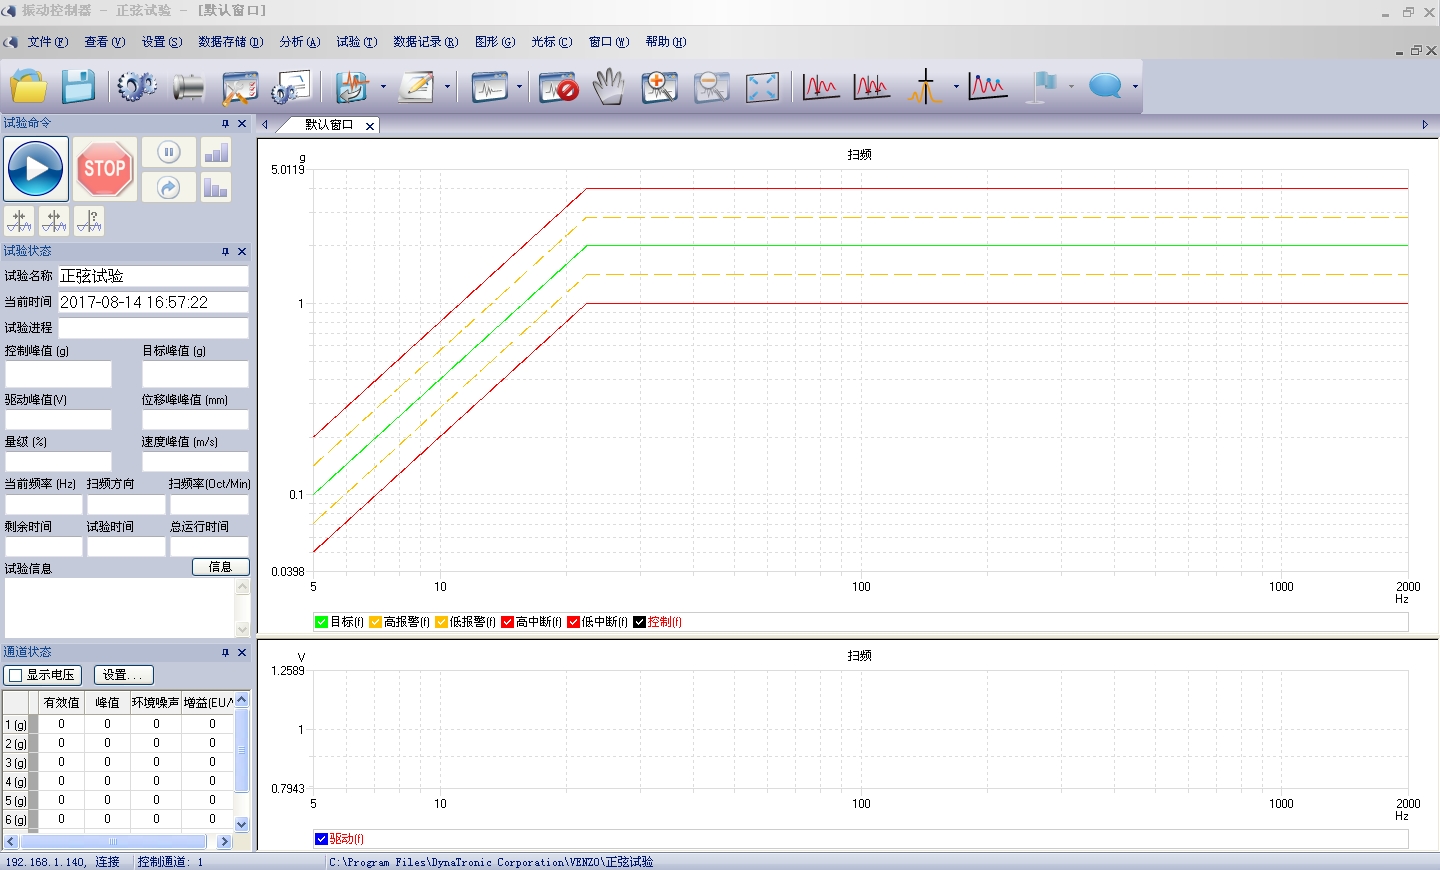The image size is (1440, 870).
Task: Save the test with the floppy disk icon
Action: (78, 87)
